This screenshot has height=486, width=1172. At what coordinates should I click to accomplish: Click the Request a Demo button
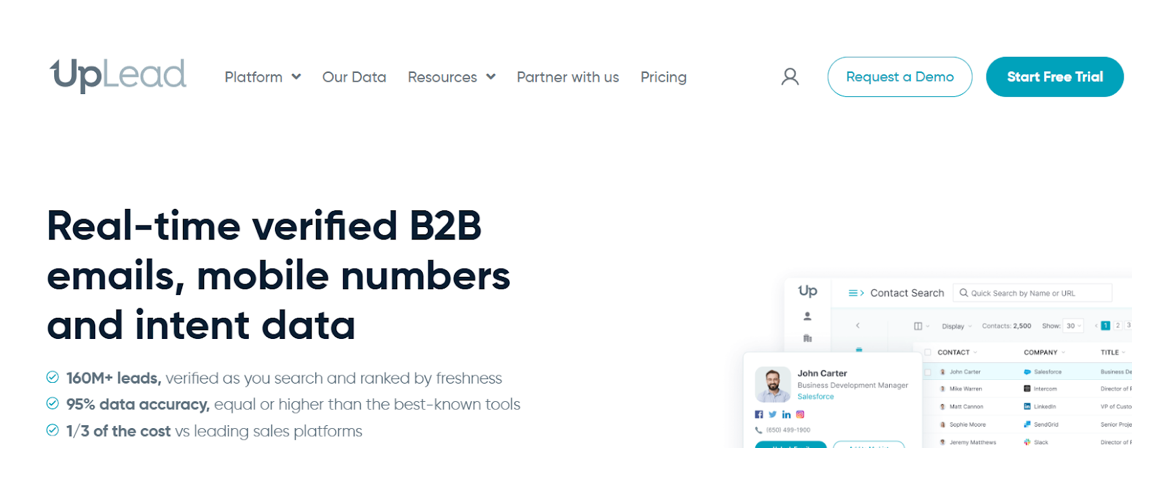click(899, 77)
